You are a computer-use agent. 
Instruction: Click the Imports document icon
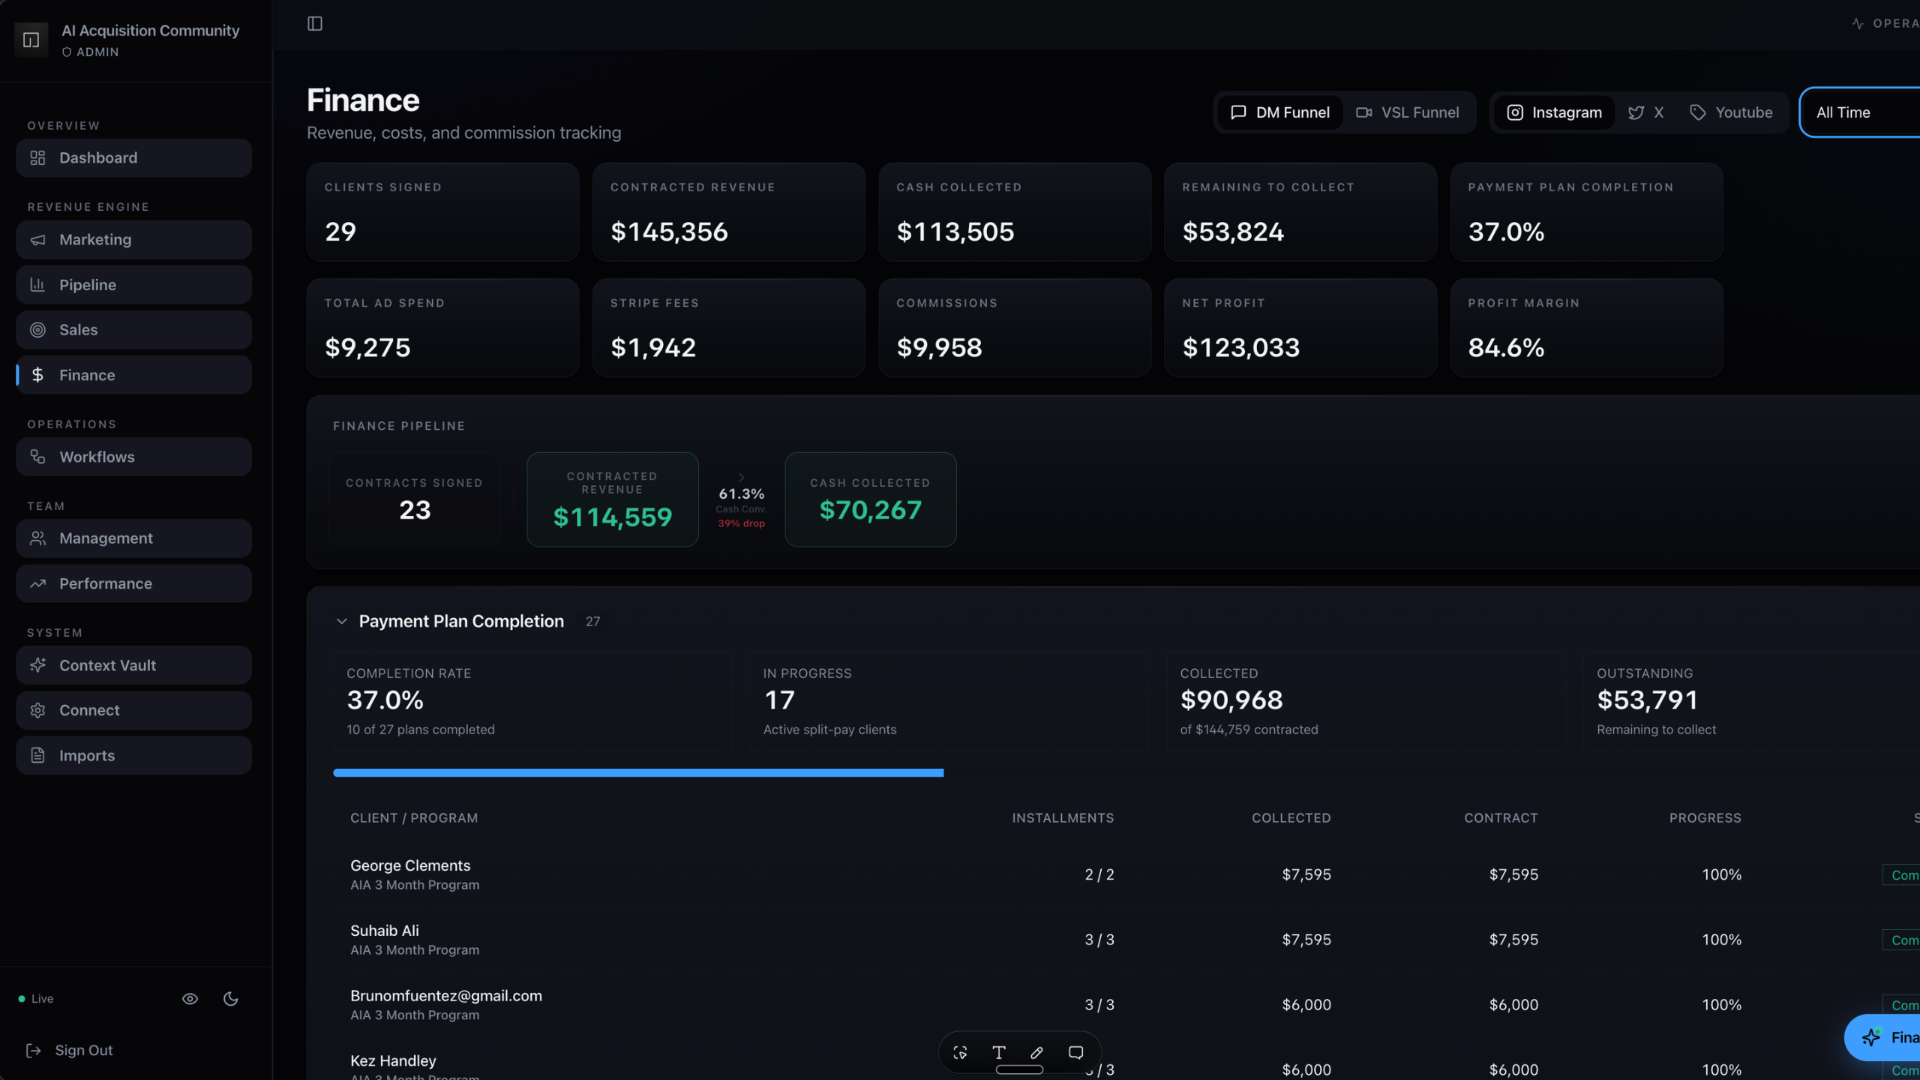[x=38, y=756]
